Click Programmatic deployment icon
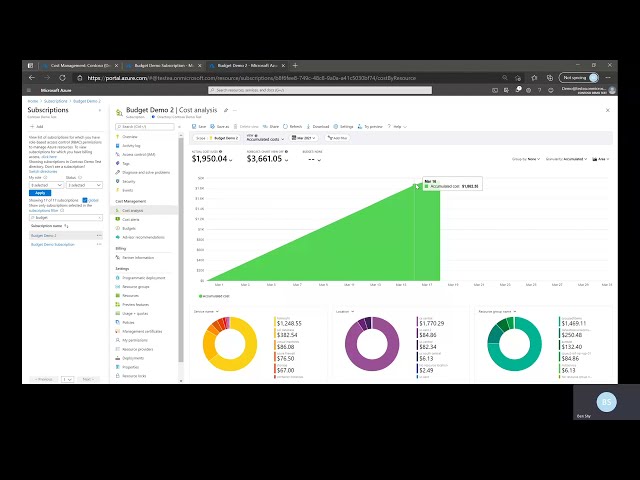The image size is (640, 480). point(118,278)
